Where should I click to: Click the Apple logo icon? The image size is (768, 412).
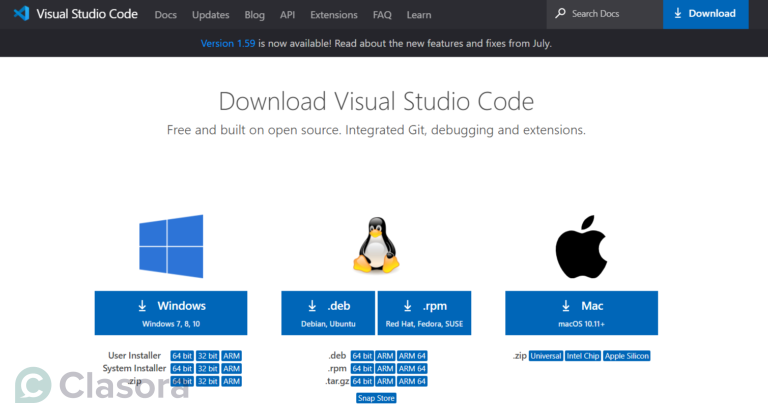pyautogui.click(x=581, y=247)
